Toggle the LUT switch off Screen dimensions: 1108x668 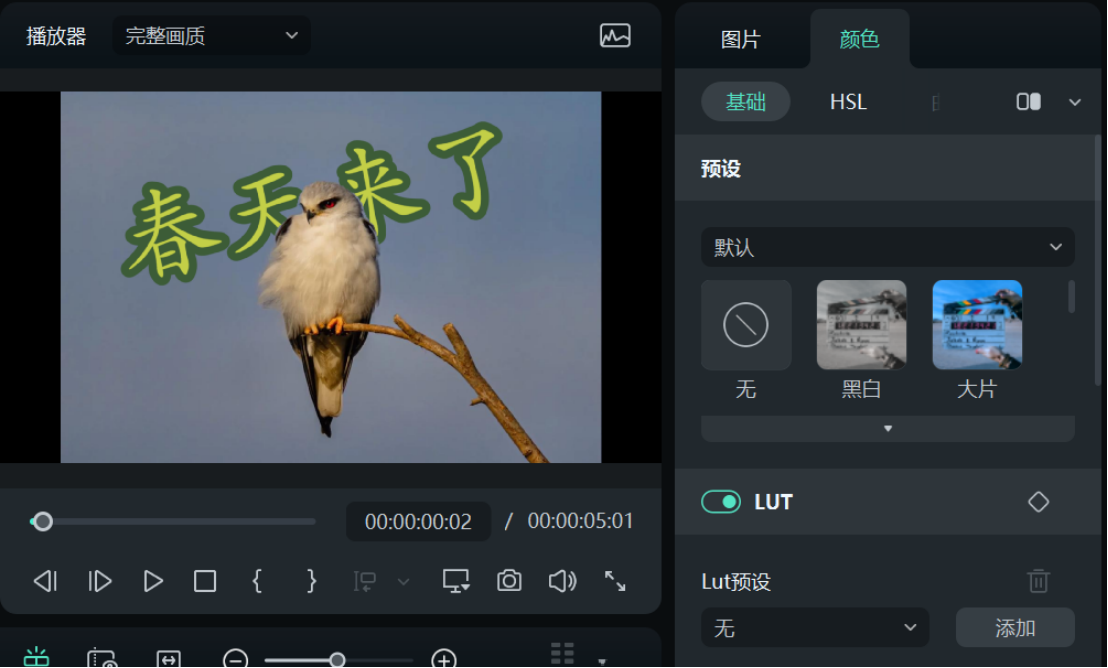[x=721, y=502]
